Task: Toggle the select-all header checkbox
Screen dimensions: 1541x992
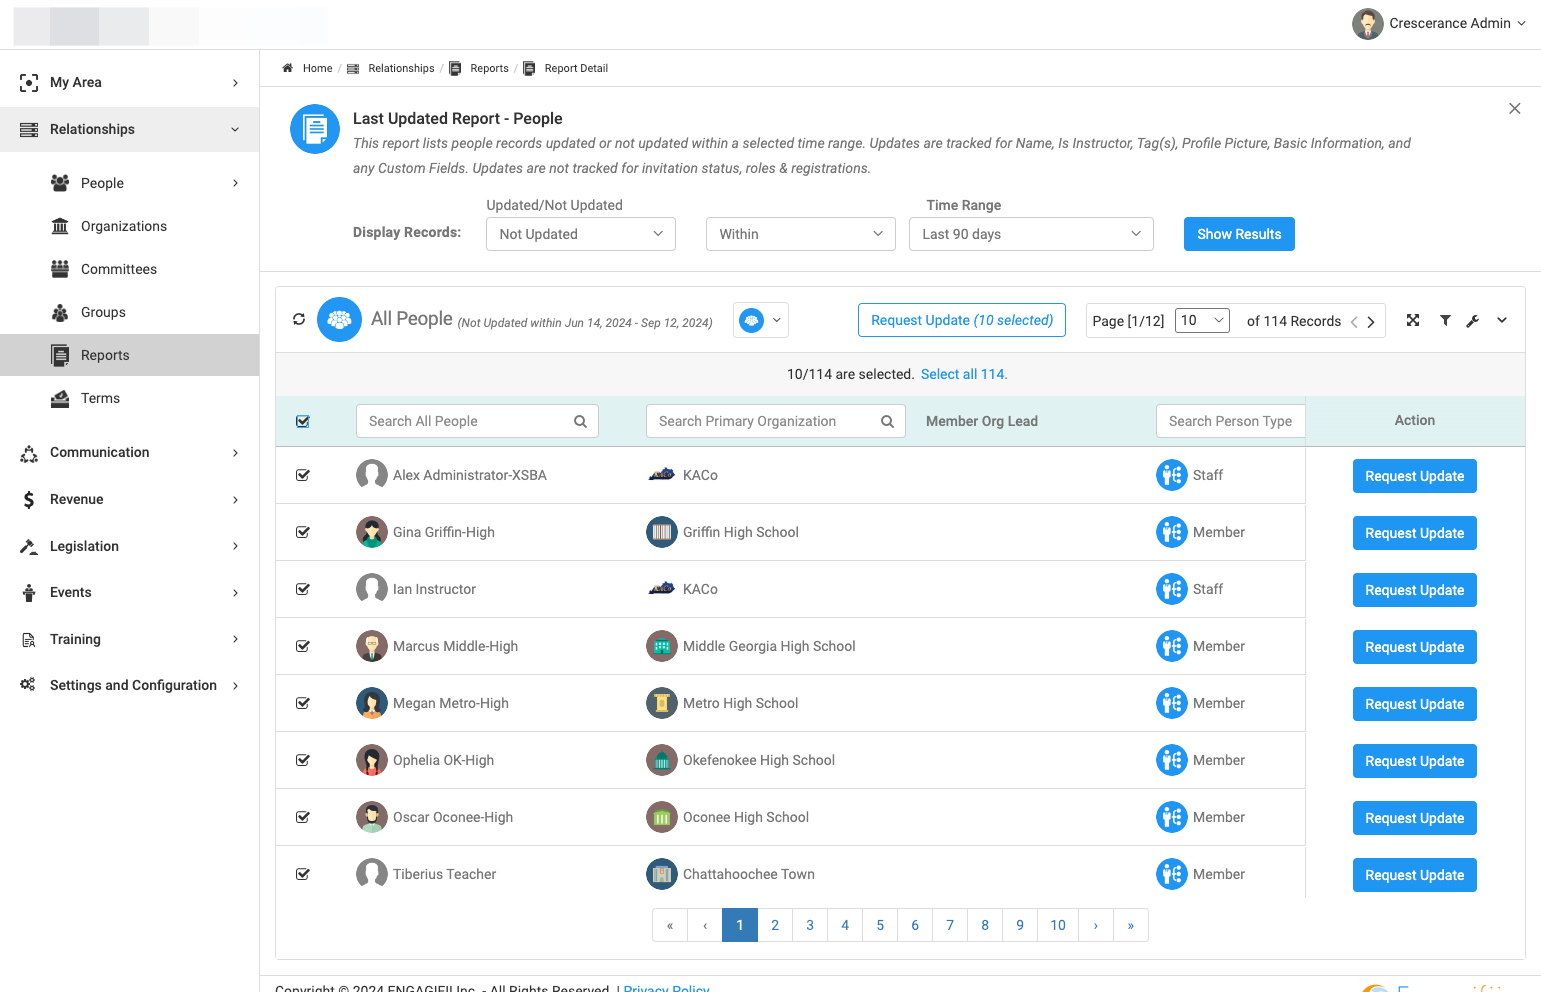Action: point(303,422)
